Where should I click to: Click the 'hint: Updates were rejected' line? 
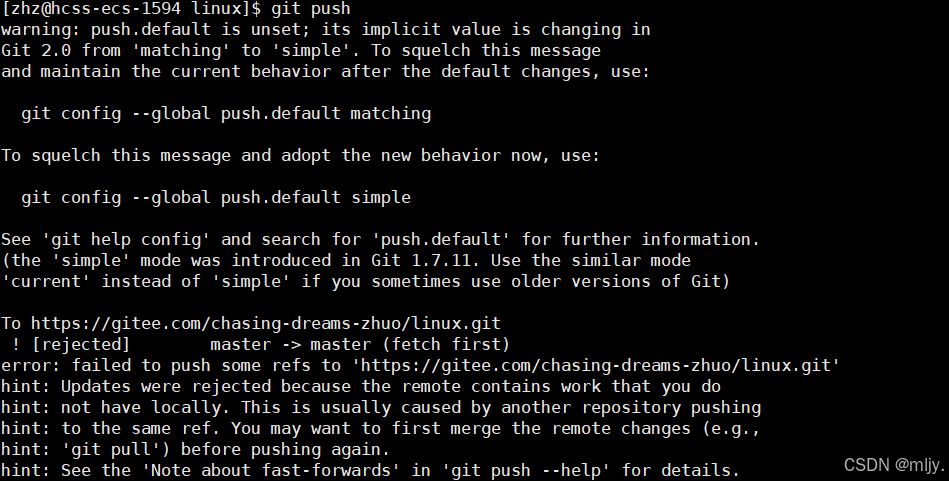[361, 387]
